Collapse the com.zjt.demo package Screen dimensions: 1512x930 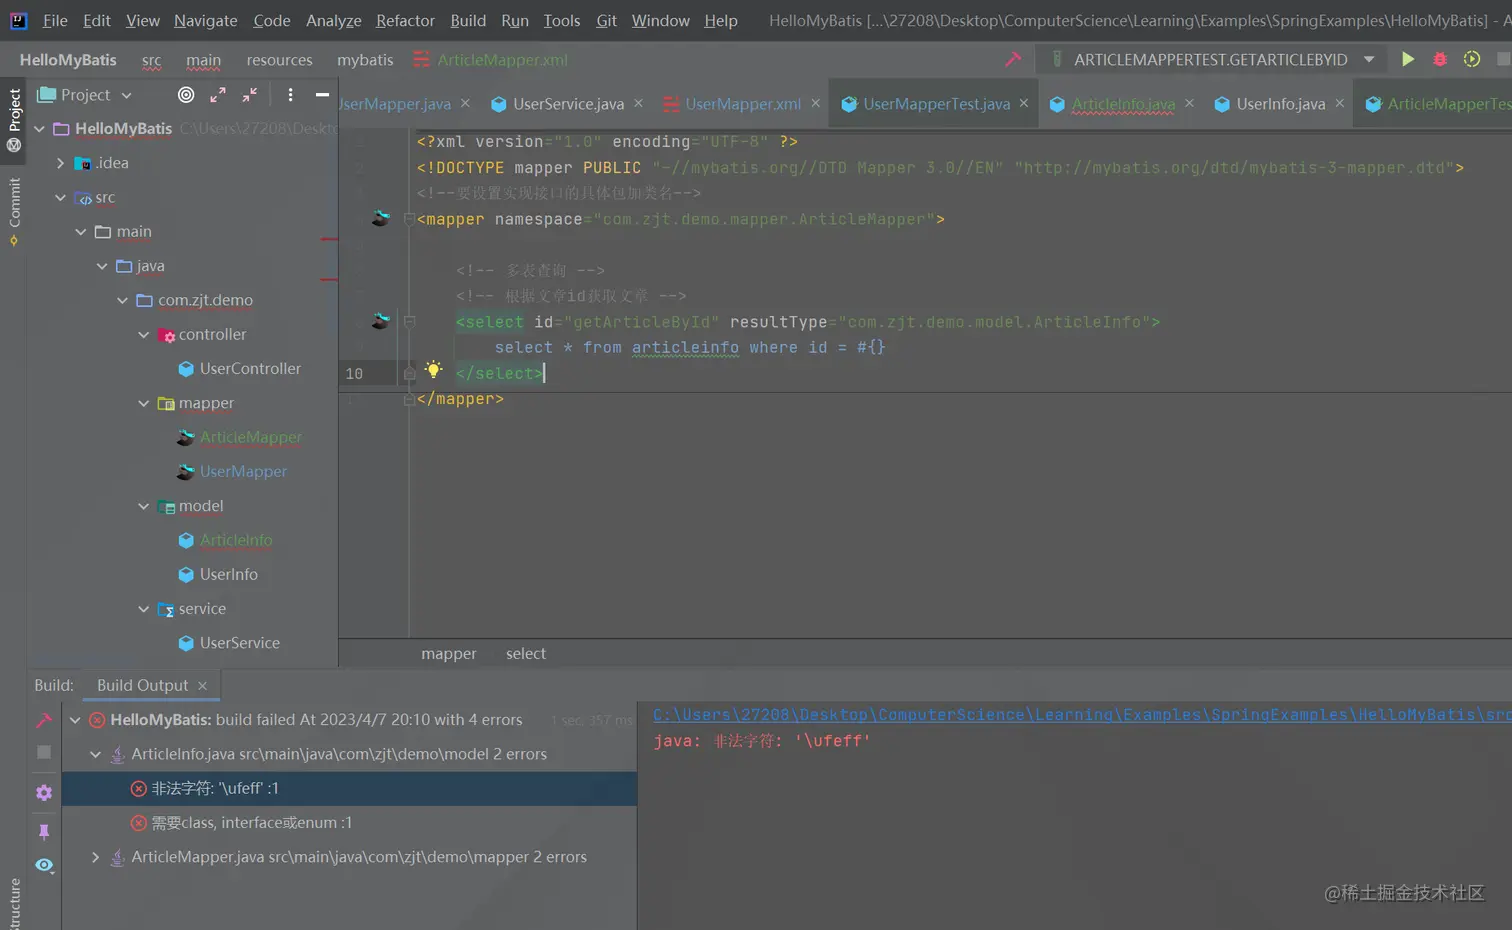123,300
